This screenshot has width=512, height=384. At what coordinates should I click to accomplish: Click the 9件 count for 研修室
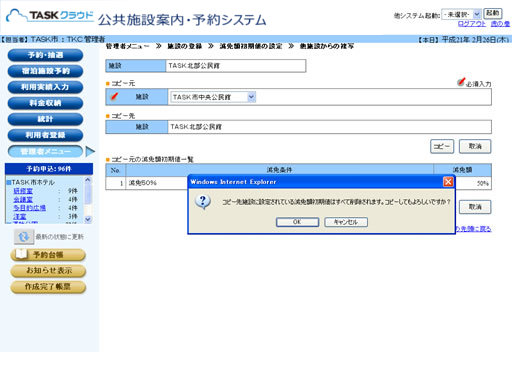tap(73, 191)
